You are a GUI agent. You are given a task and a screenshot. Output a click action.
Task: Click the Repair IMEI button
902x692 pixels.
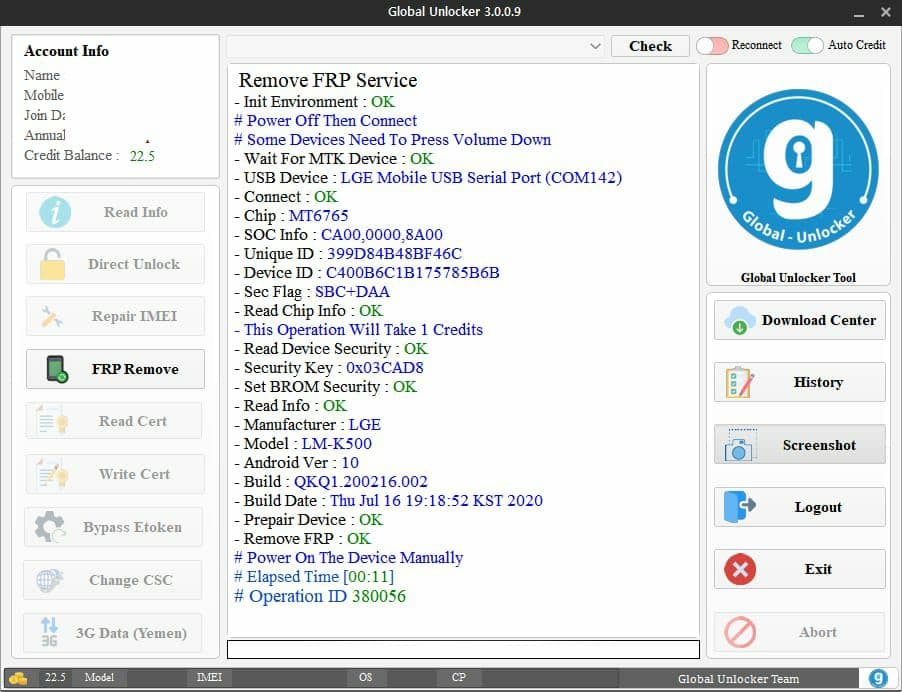click(x=114, y=317)
